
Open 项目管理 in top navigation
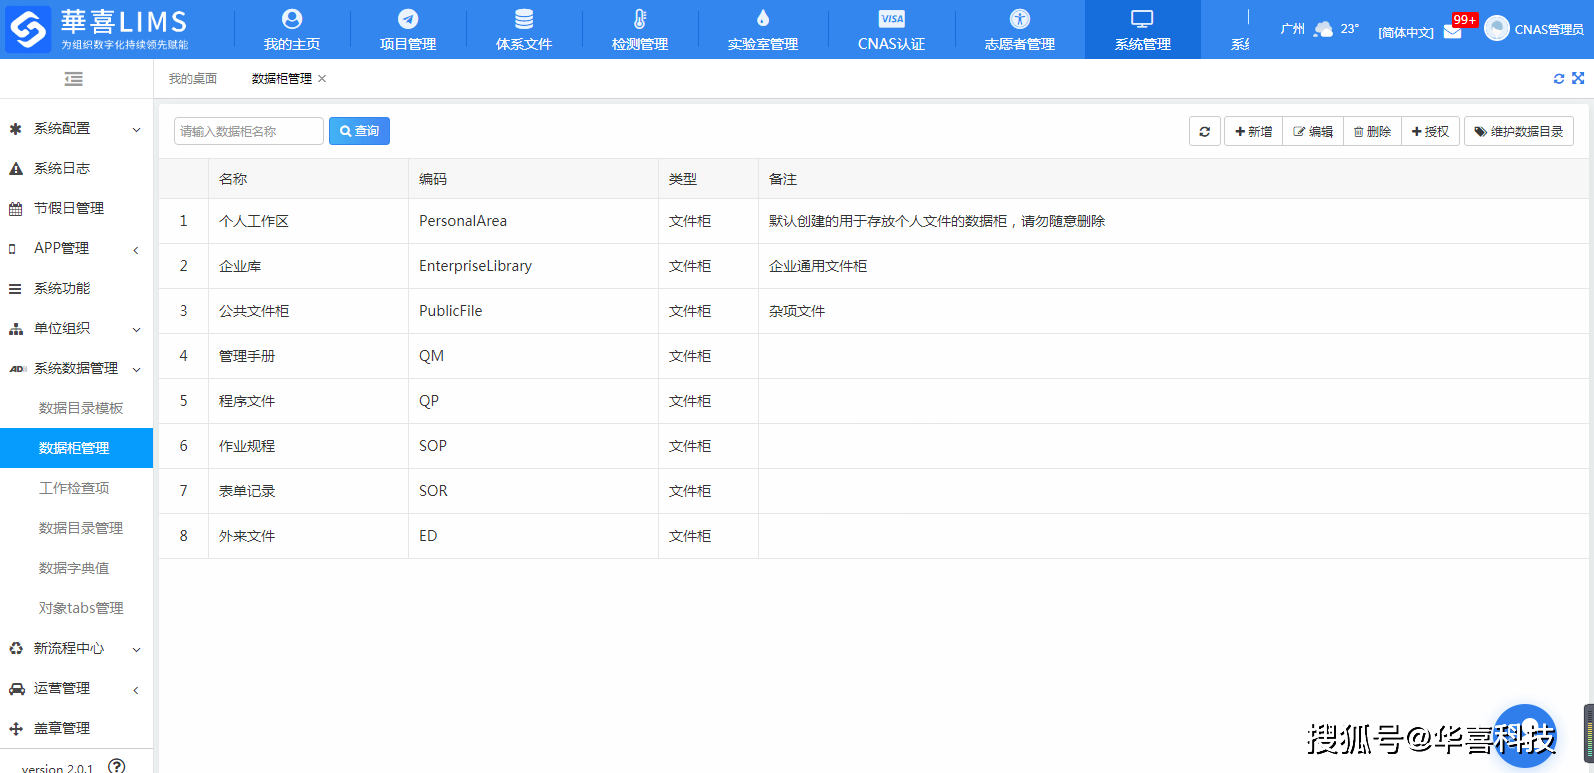click(x=408, y=30)
